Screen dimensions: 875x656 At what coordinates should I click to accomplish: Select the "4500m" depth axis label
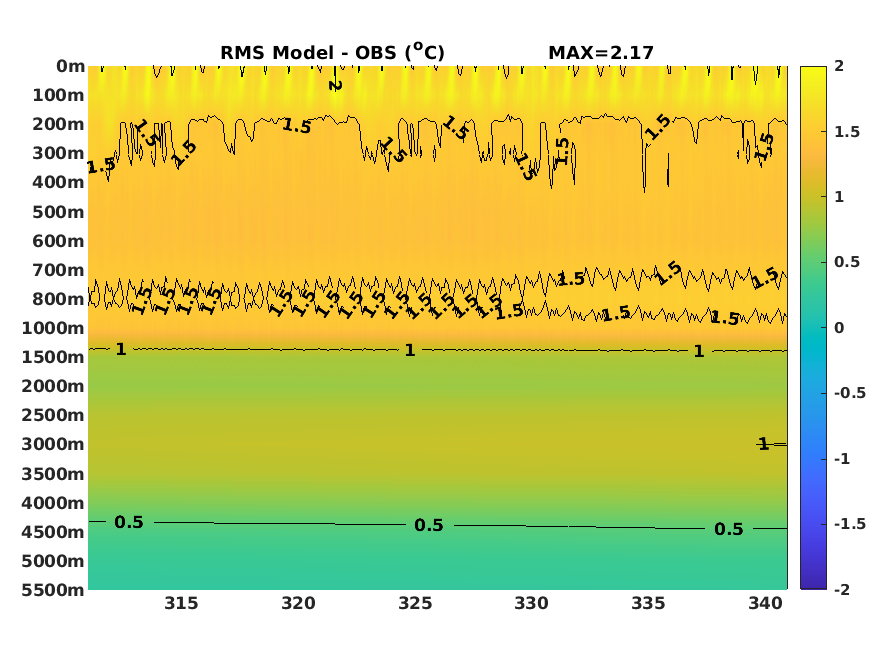point(53,532)
